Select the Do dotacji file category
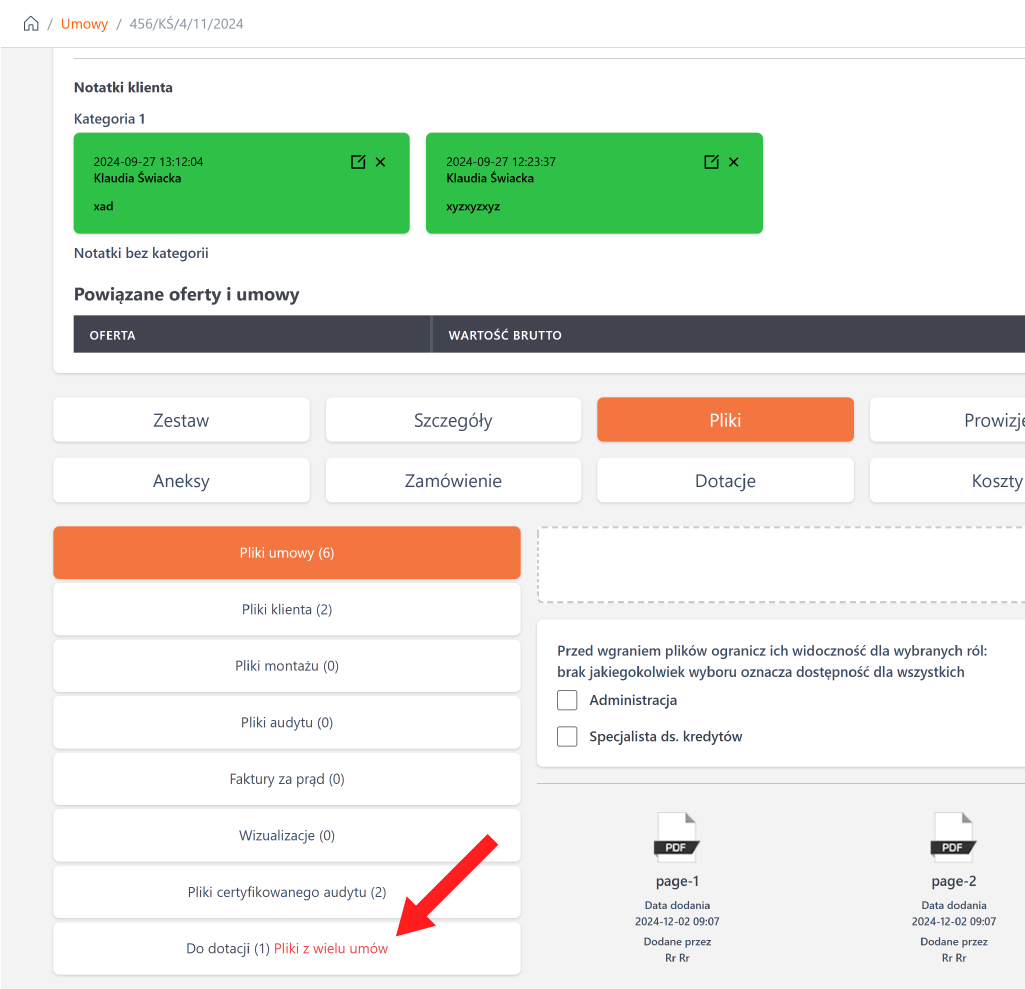 pos(228,949)
